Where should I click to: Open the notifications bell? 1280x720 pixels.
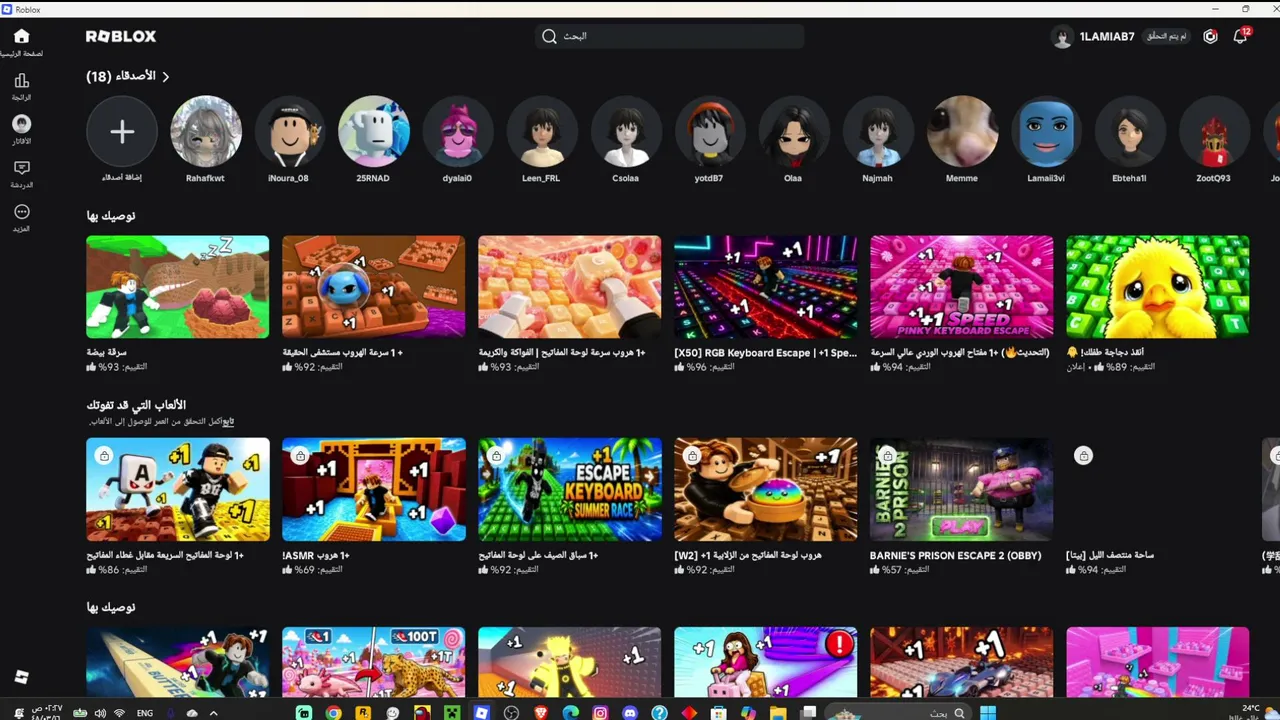coord(1240,36)
